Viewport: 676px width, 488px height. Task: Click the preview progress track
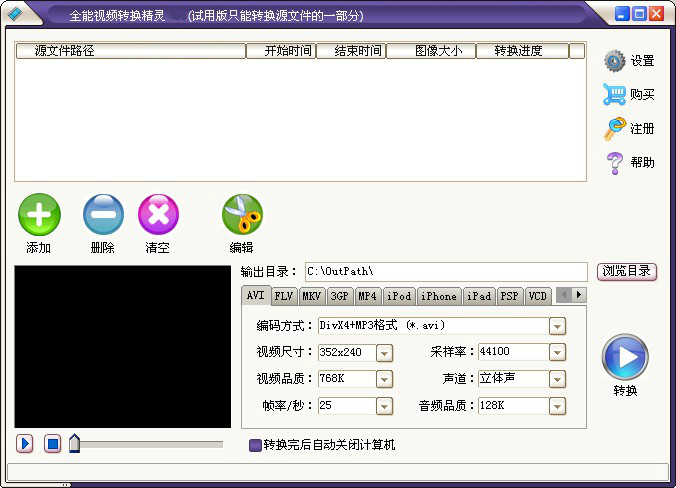(x=151, y=444)
